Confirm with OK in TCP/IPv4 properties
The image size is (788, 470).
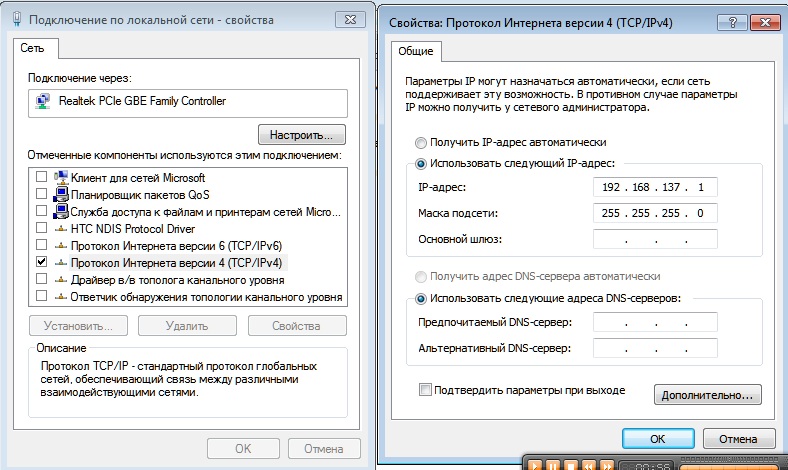click(658, 439)
